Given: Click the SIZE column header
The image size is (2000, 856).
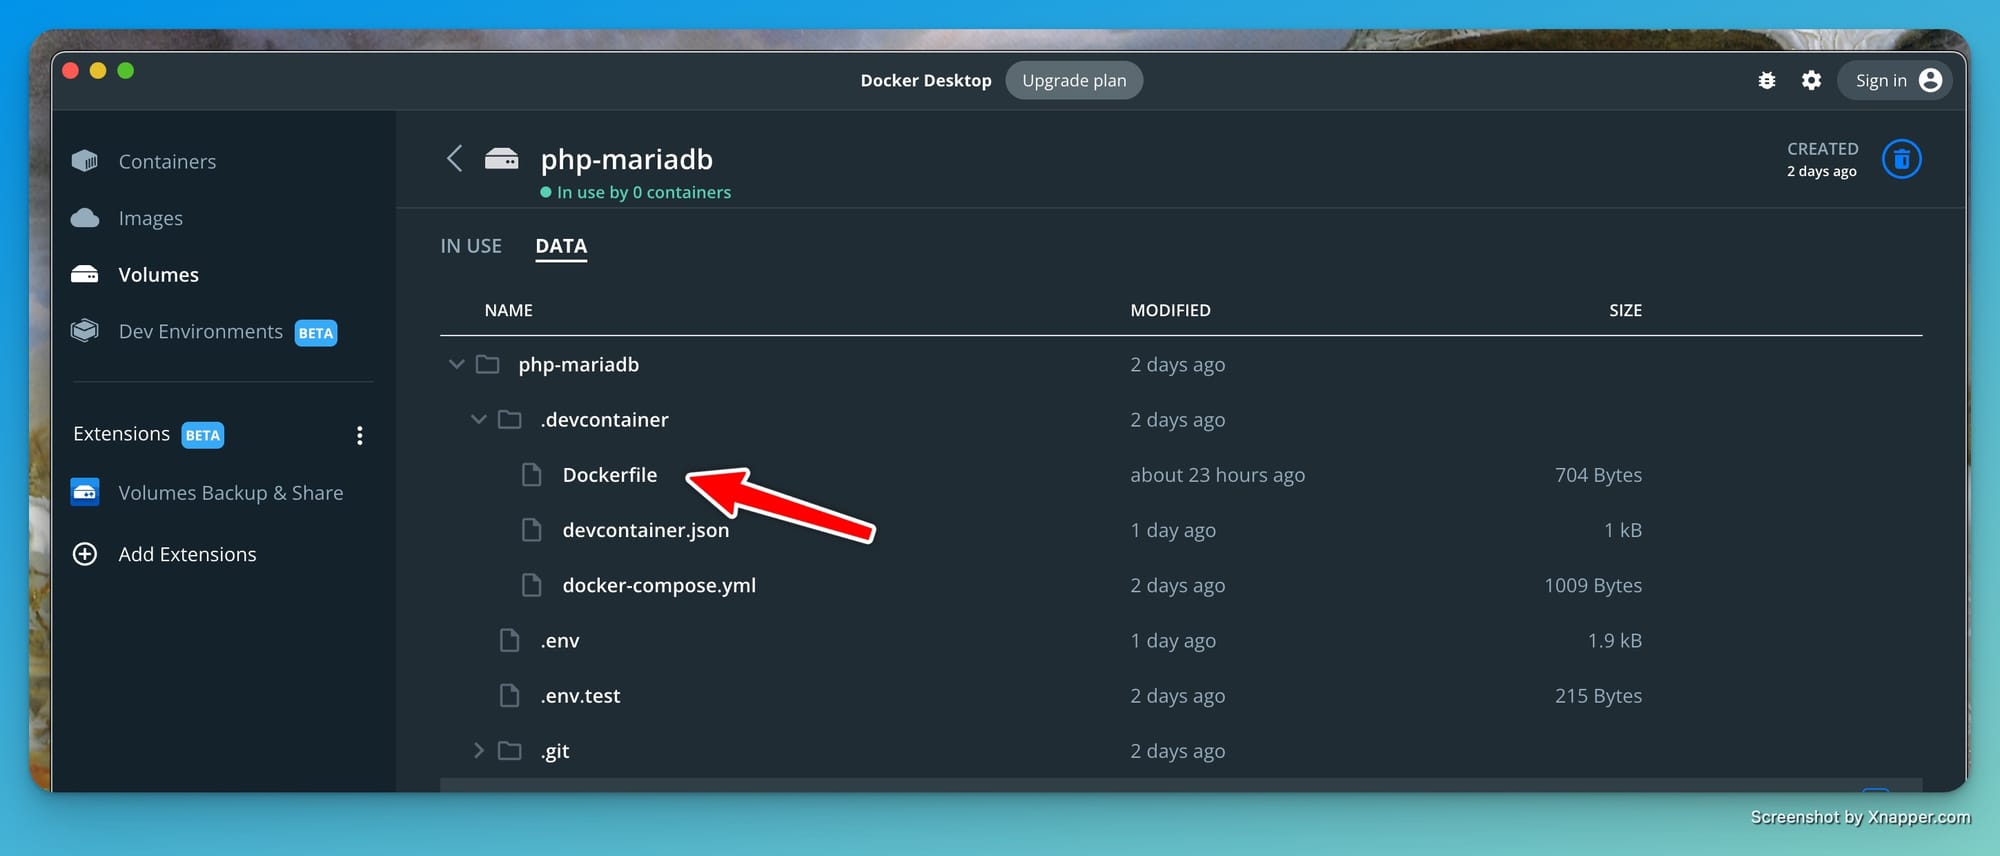Looking at the screenshot, I should [1625, 310].
